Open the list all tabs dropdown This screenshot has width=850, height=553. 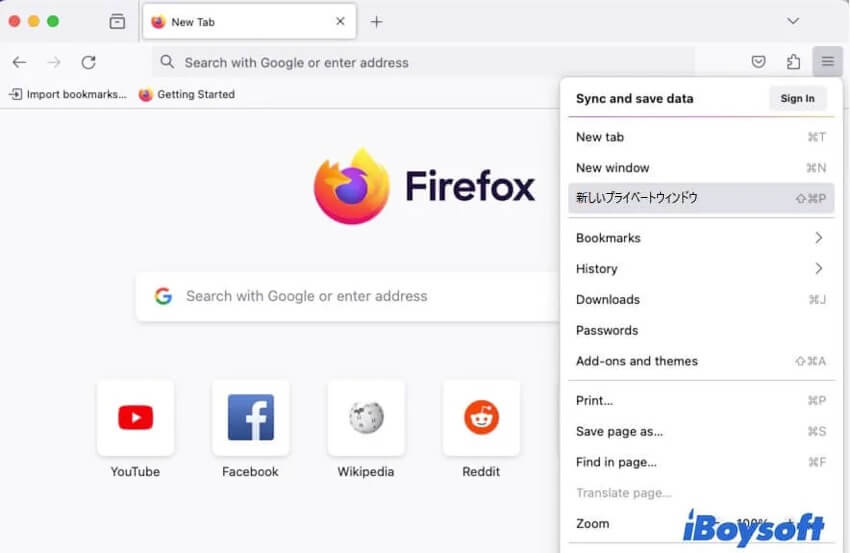tap(793, 21)
